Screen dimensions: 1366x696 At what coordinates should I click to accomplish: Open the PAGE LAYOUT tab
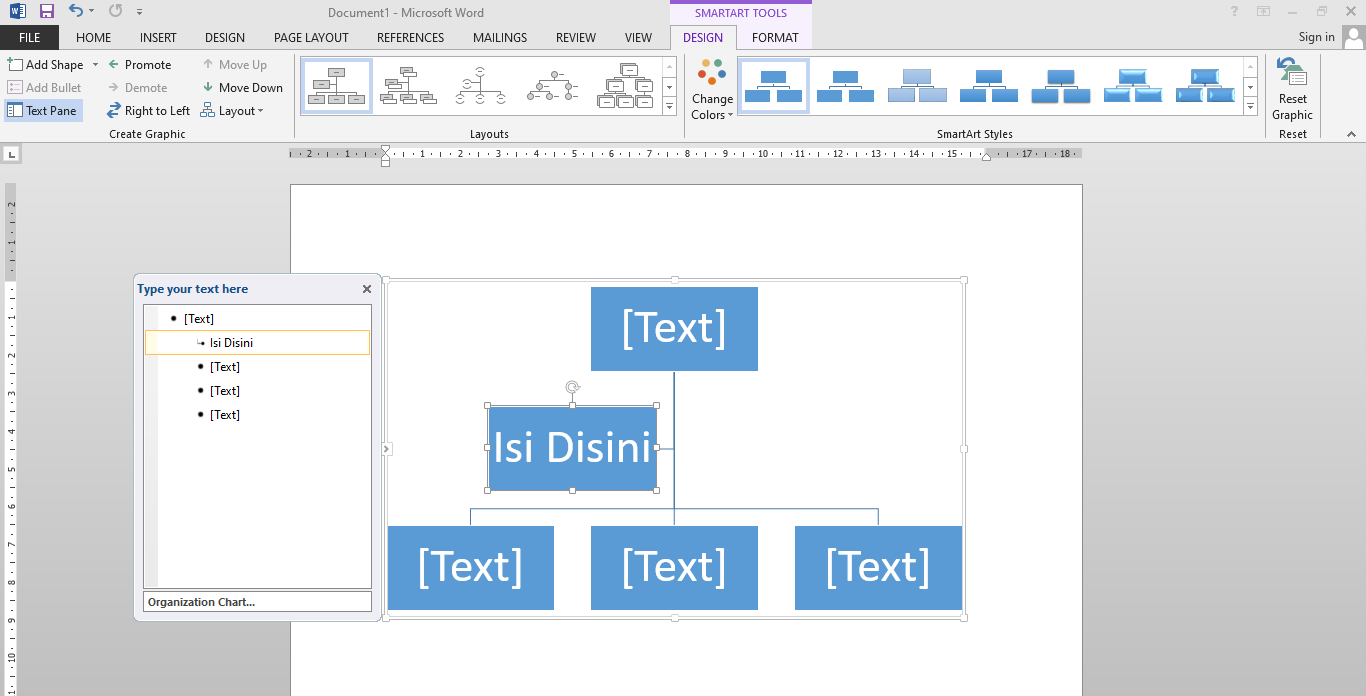coord(311,38)
